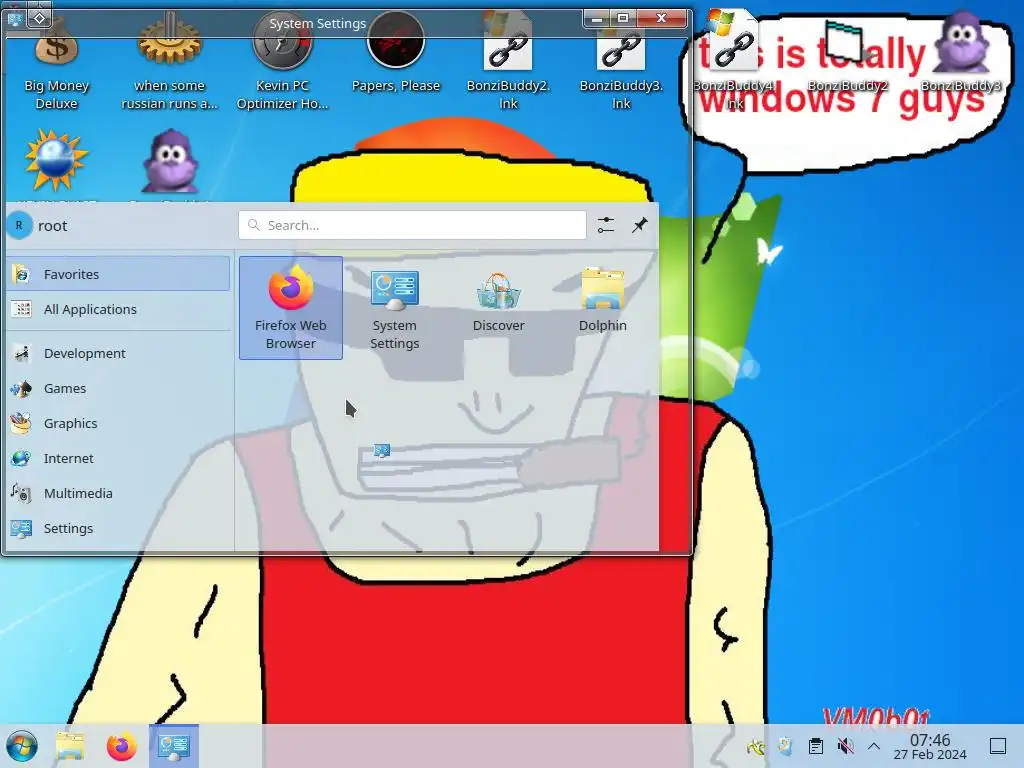Expand hidden system tray icons

874,746
